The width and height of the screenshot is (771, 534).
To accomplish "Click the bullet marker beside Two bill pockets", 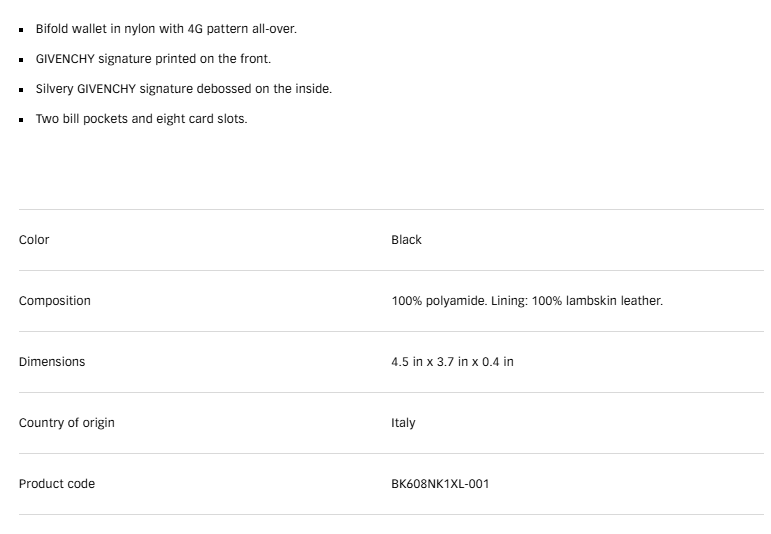I will [21, 119].
